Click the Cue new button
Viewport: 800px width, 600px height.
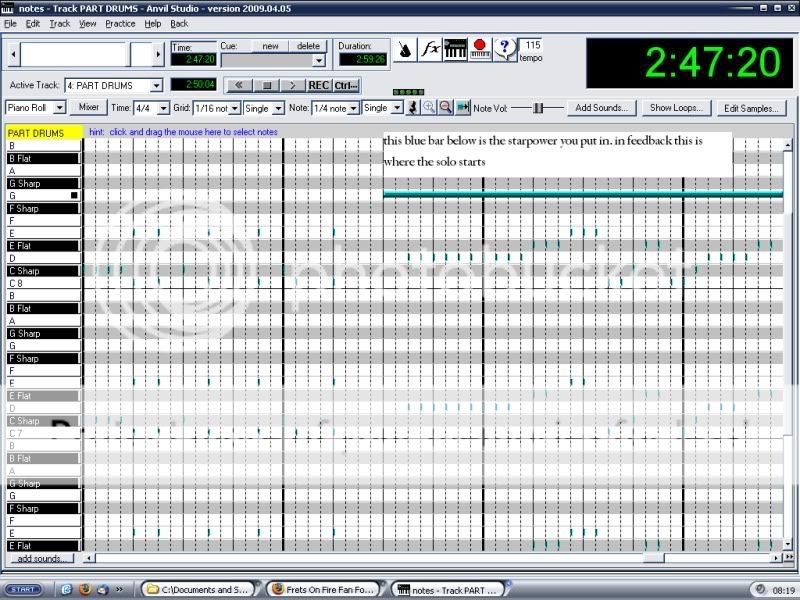point(270,46)
